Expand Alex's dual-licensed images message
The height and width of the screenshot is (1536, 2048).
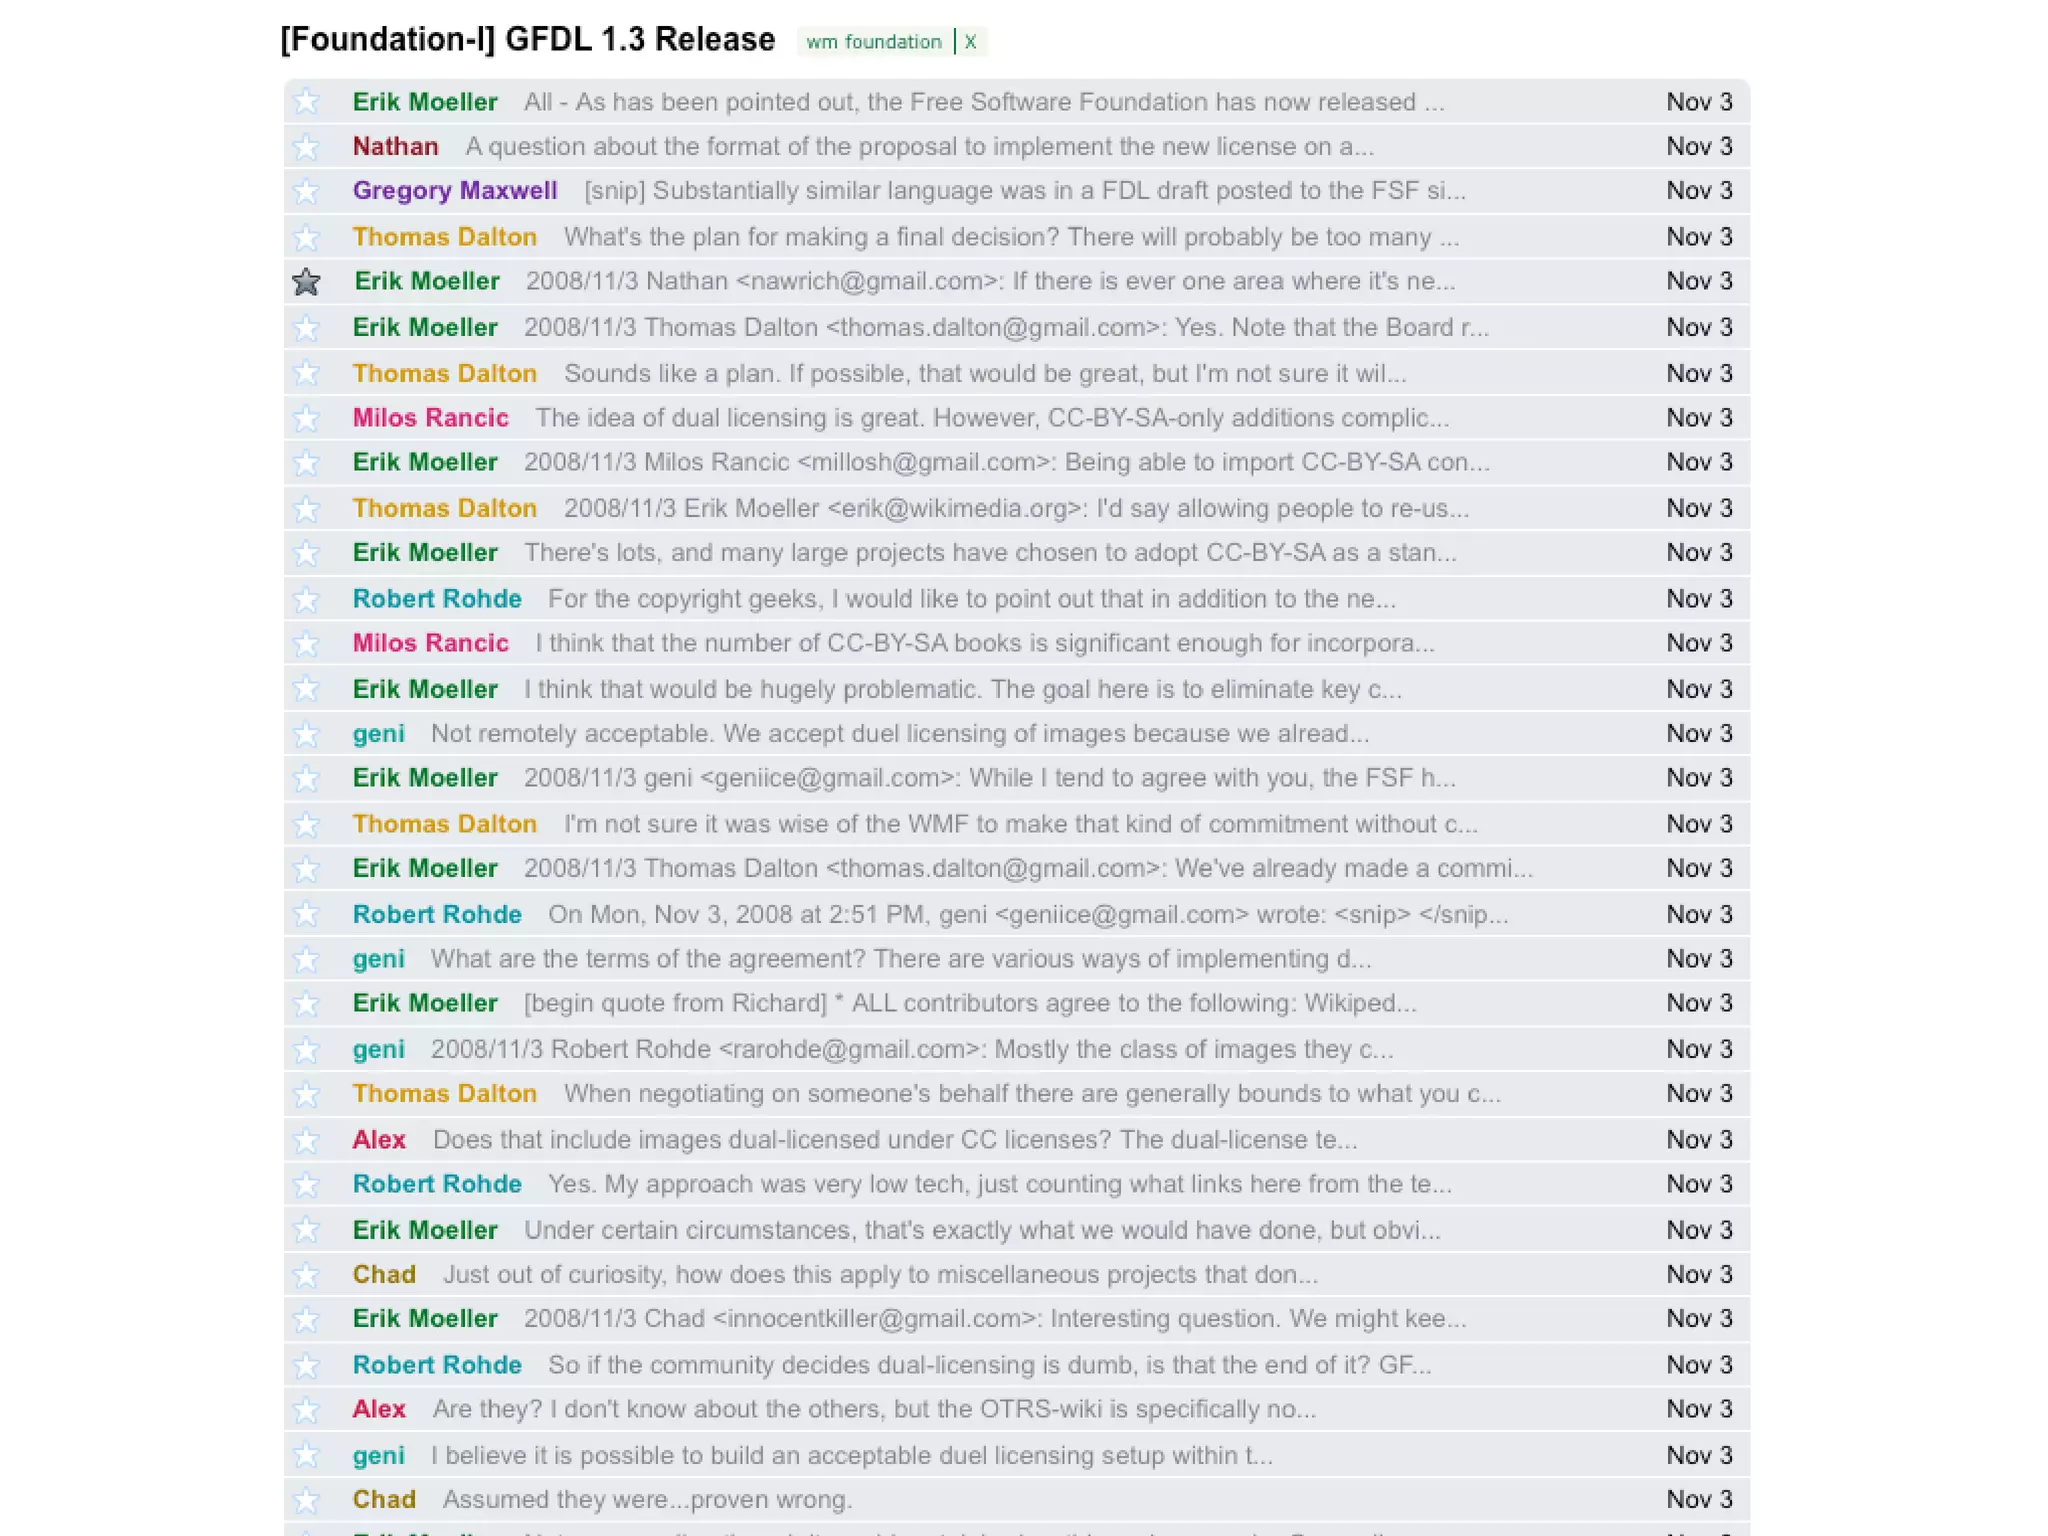pyautogui.click(x=894, y=1140)
